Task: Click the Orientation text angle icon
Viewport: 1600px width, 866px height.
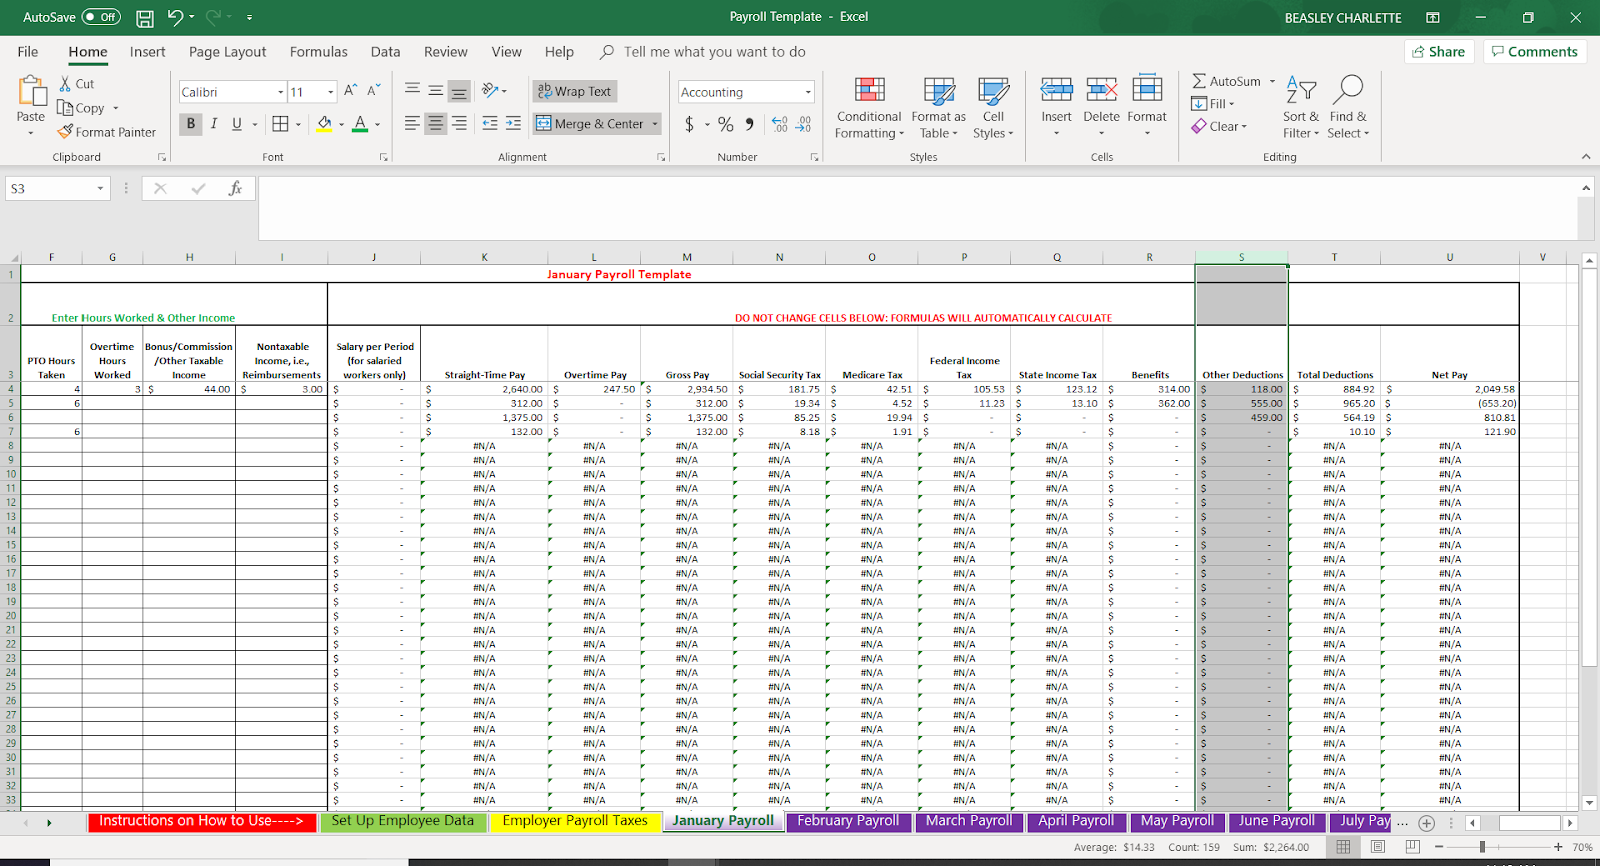Action: coord(490,91)
